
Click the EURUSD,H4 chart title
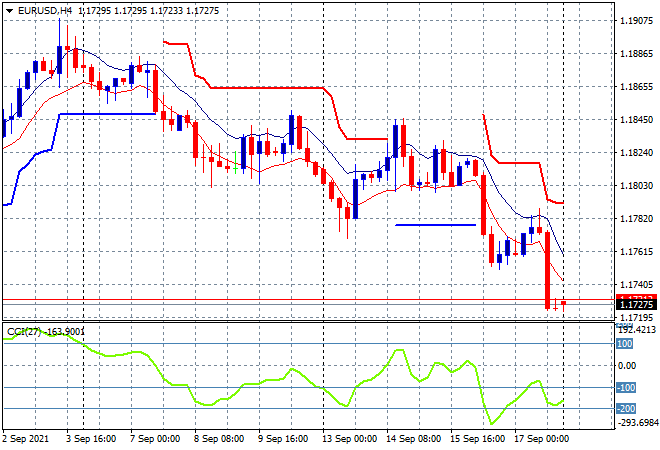45,11
